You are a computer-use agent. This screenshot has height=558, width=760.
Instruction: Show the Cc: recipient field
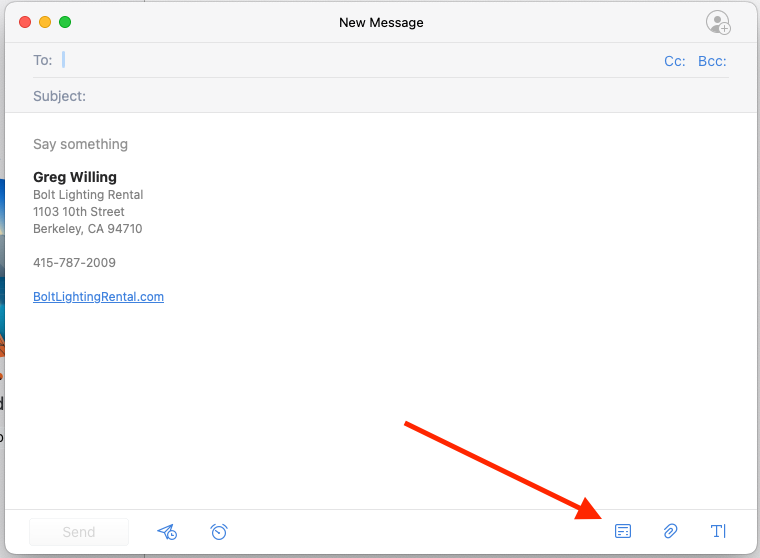pyautogui.click(x=675, y=61)
